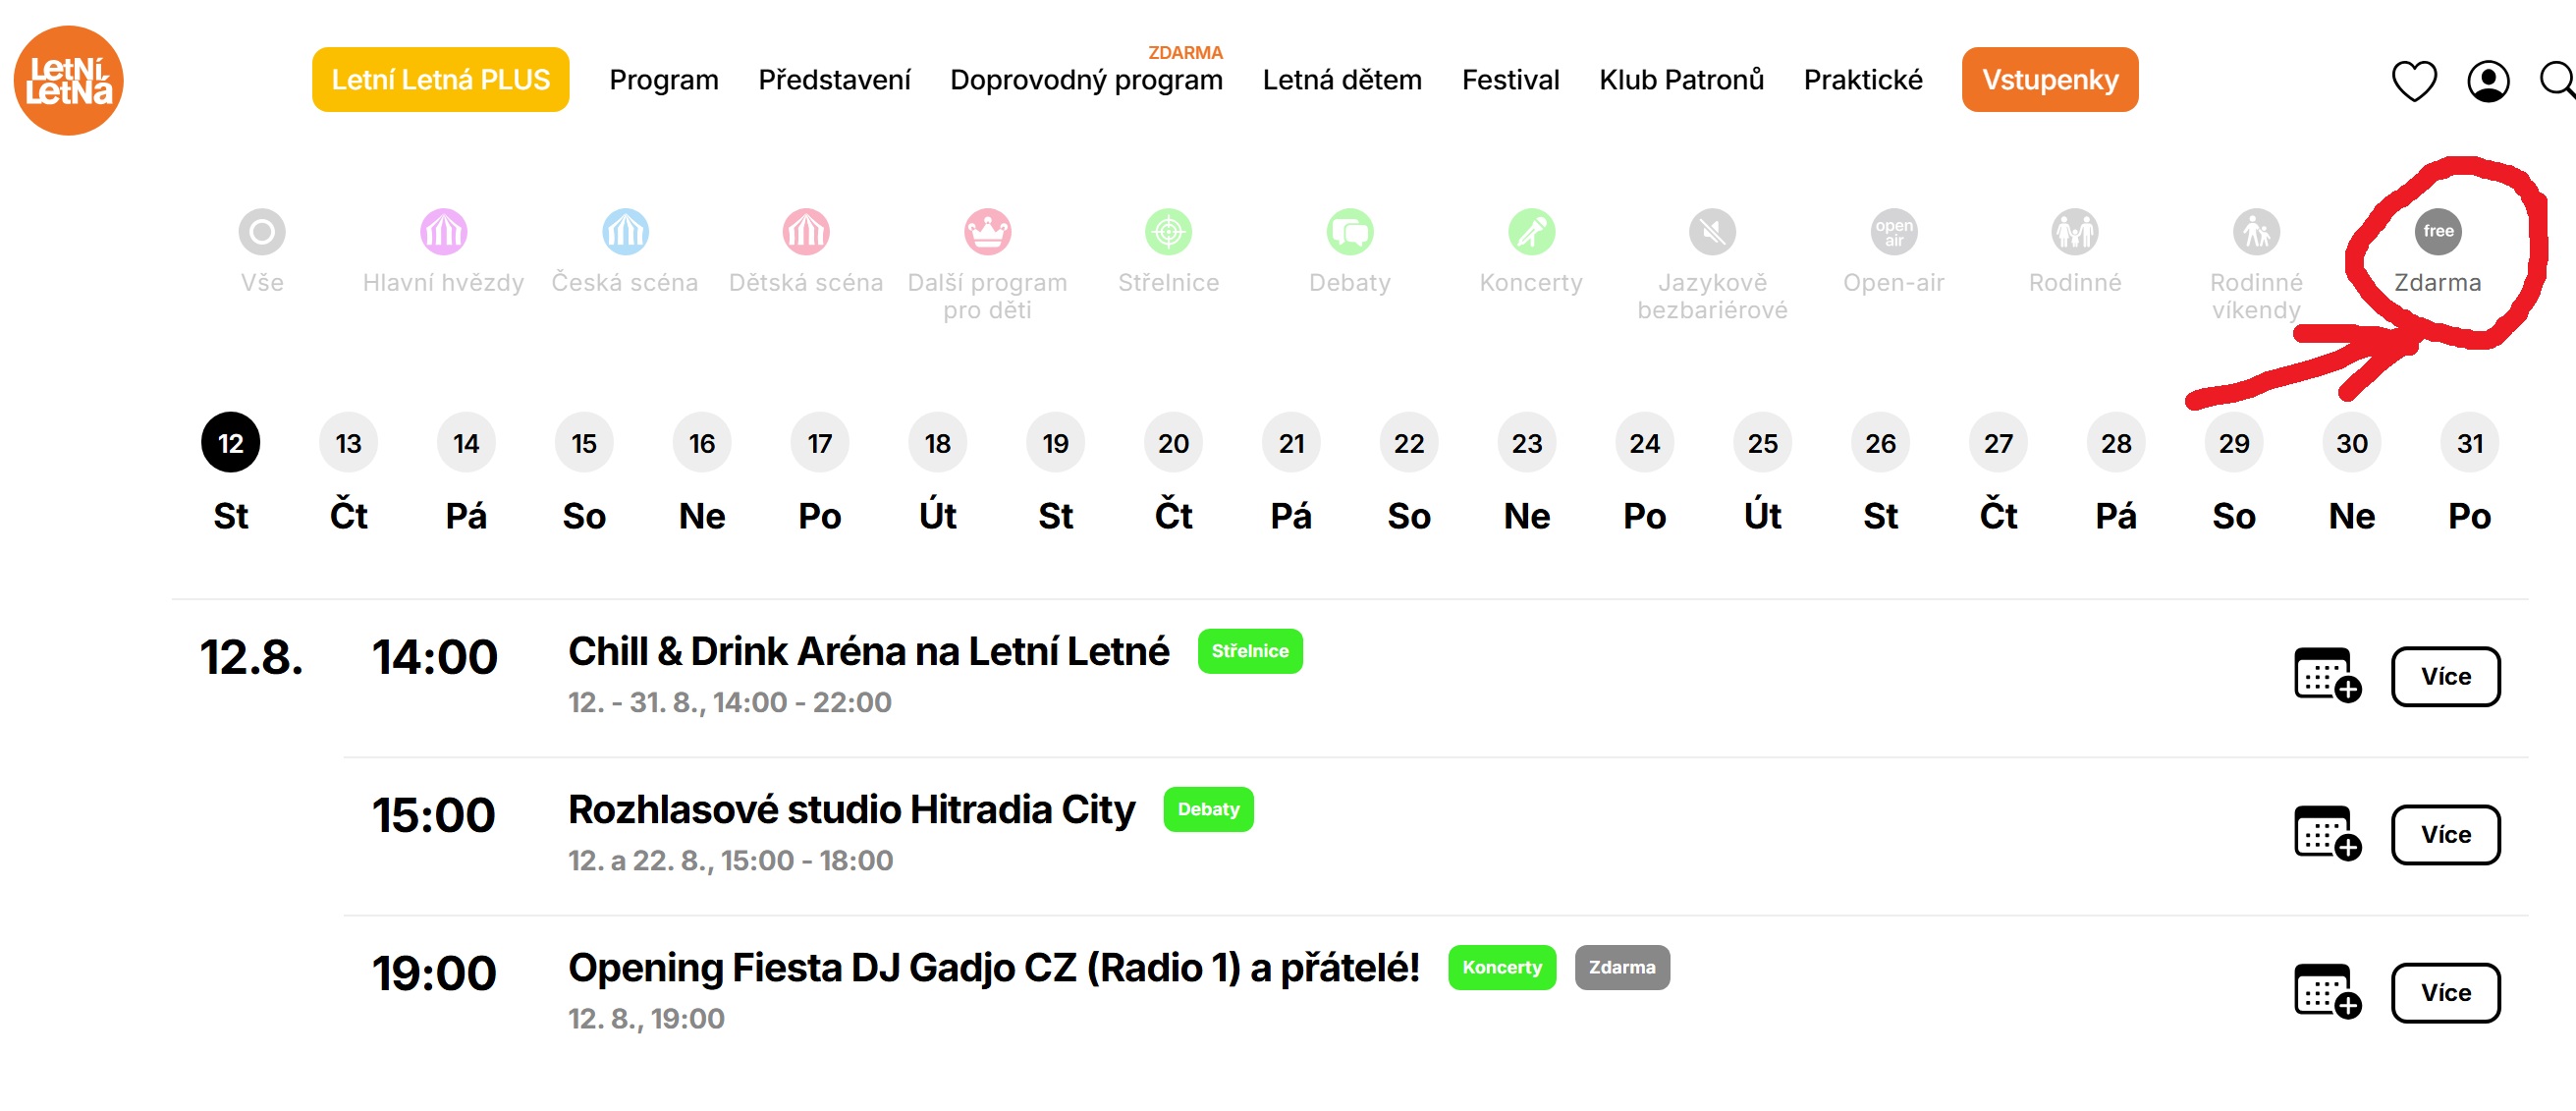Open the Program menu
This screenshot has width=2576, height=1111.
[x=664, y=80]
